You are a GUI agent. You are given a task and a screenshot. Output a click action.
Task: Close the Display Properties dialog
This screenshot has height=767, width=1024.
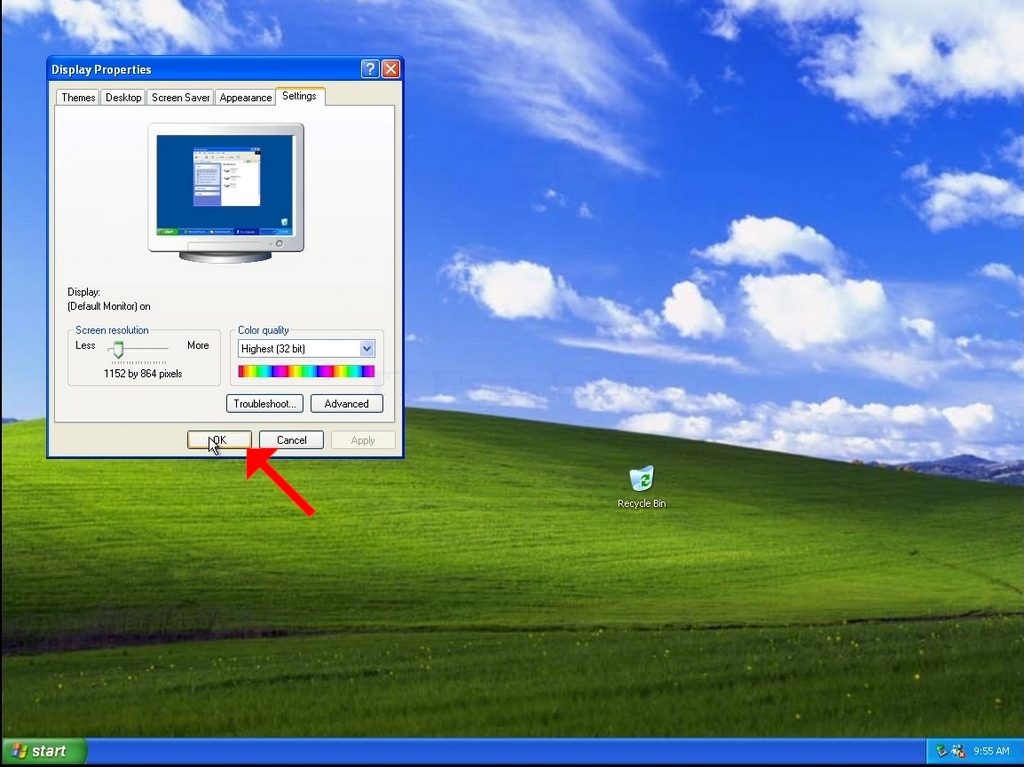pos(391,69)
